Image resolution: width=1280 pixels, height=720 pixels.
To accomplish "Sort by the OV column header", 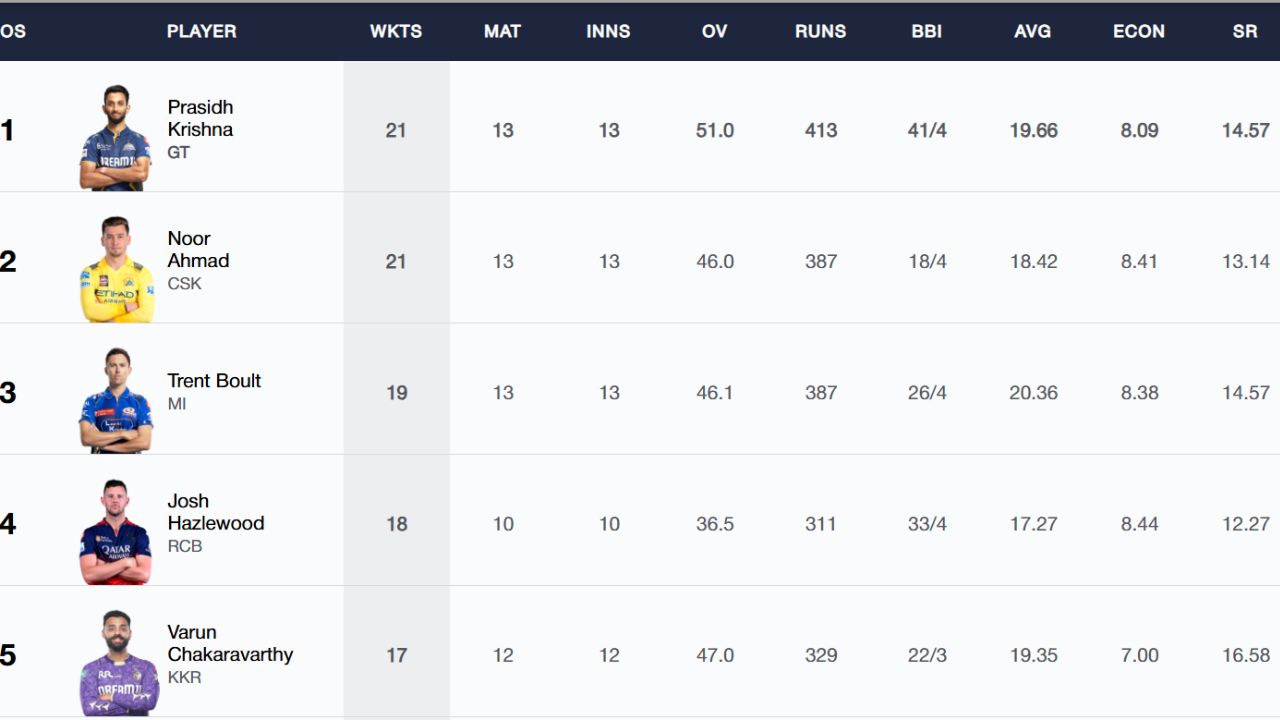I will coord(714,31).
